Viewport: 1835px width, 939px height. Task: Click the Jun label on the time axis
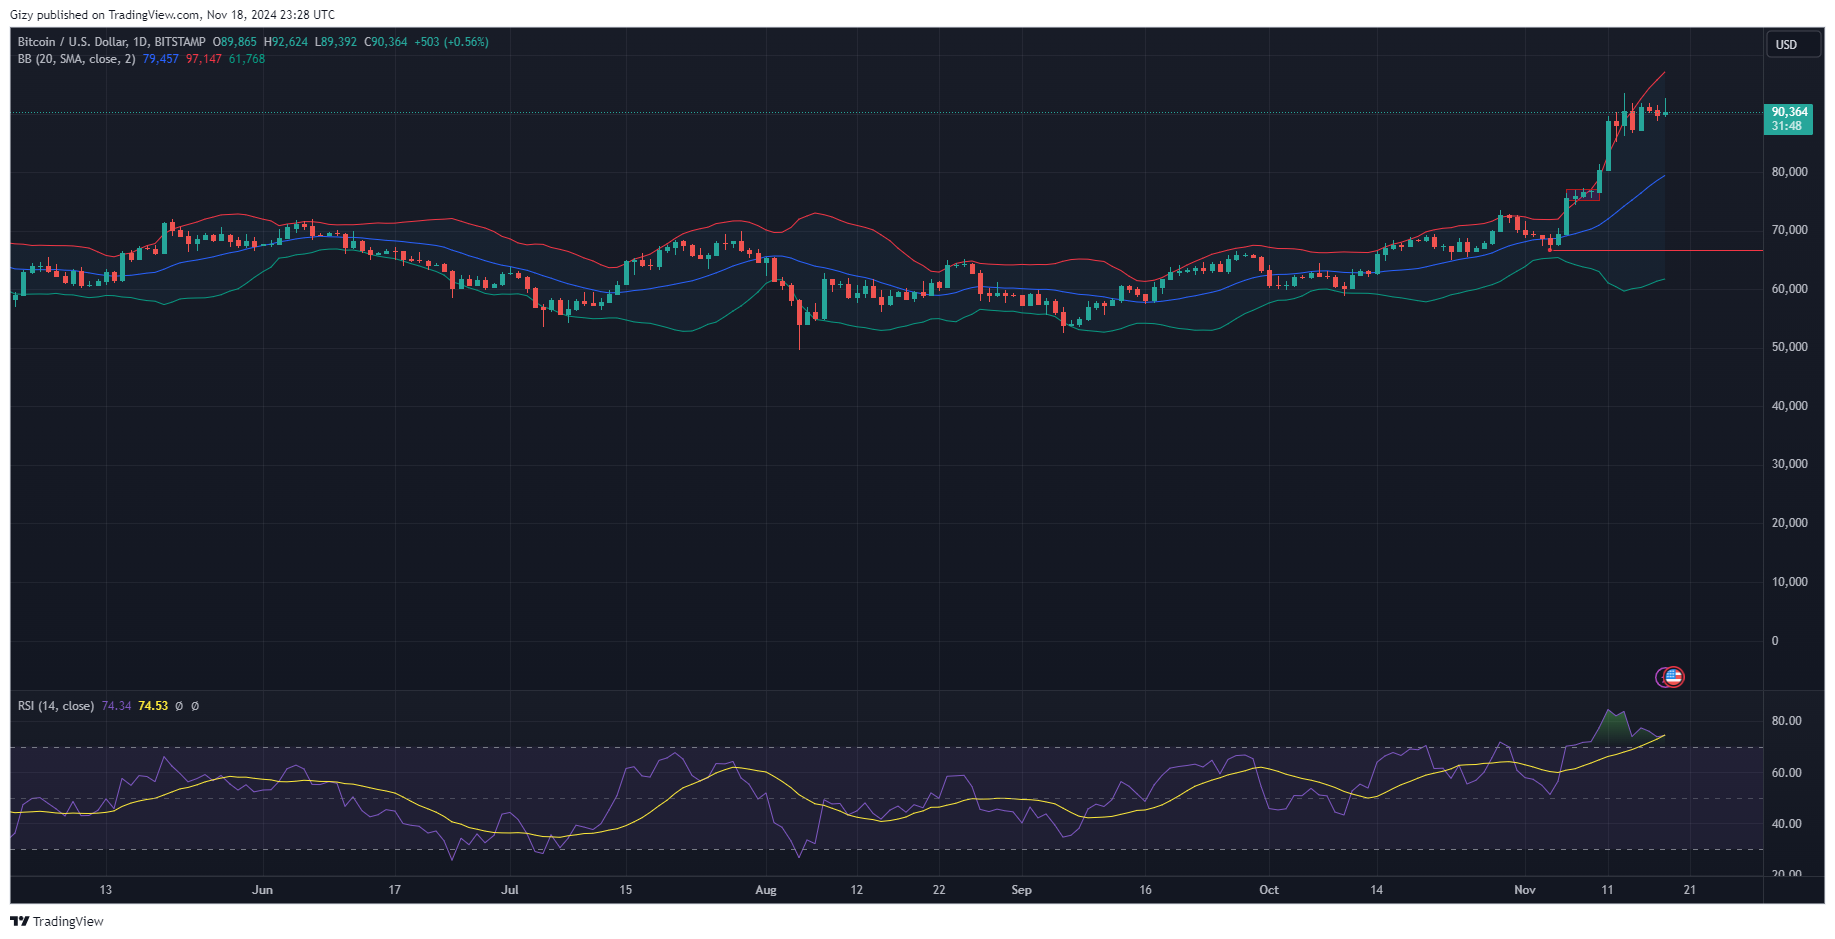(263, 890)
